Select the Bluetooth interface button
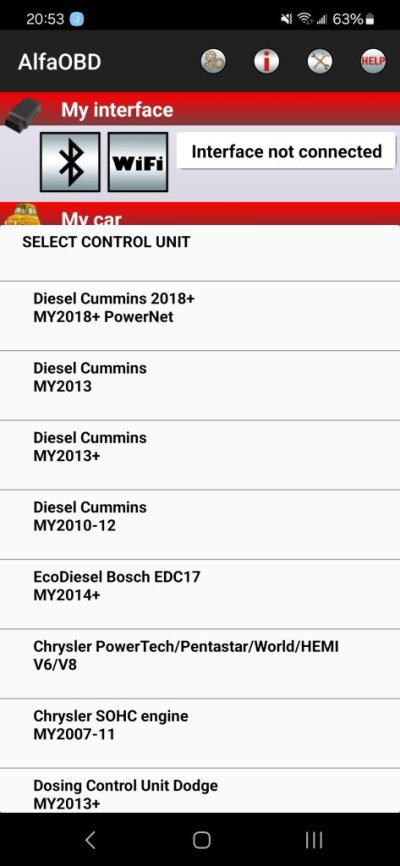This screenshot has height=866, width=400. (70, 162)
